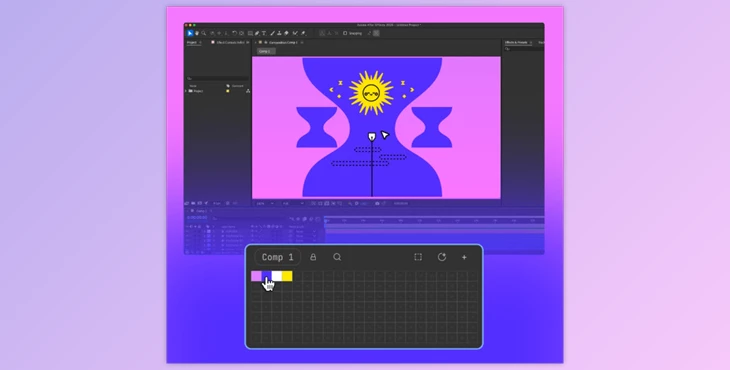The width and height of the screenshot is (730, 370).
Task: Click the Comp 1 button in palette panel
Action: click(277, 257)
